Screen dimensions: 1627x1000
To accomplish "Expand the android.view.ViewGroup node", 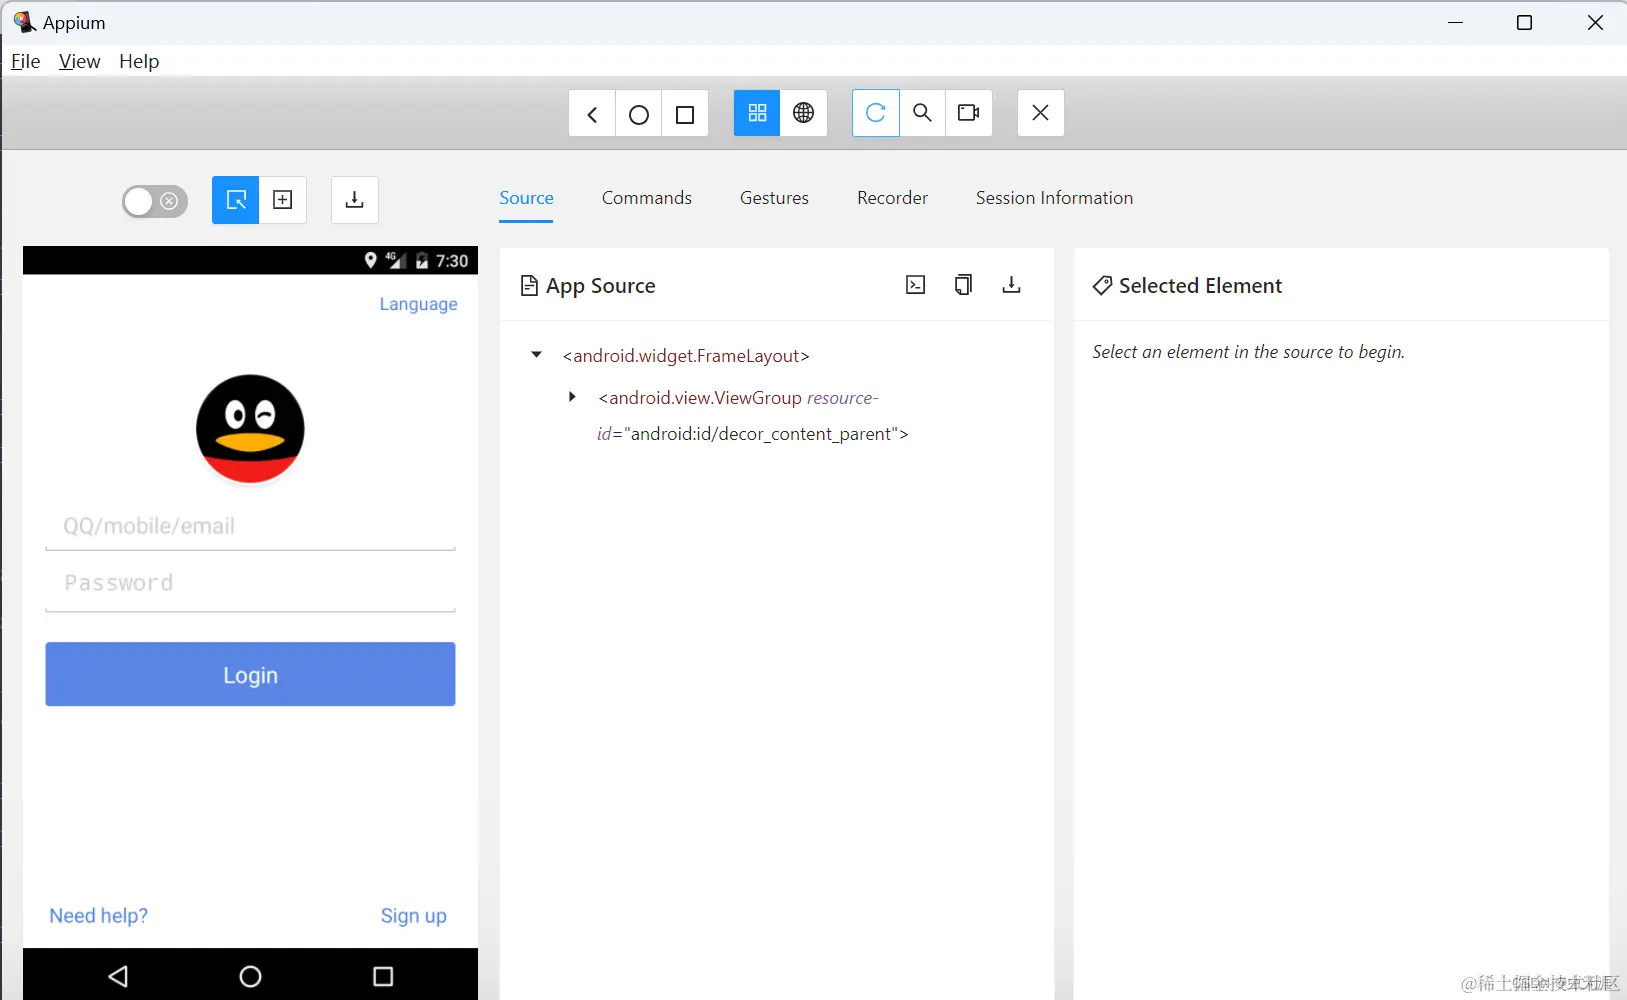I will (x=572, y=397).
